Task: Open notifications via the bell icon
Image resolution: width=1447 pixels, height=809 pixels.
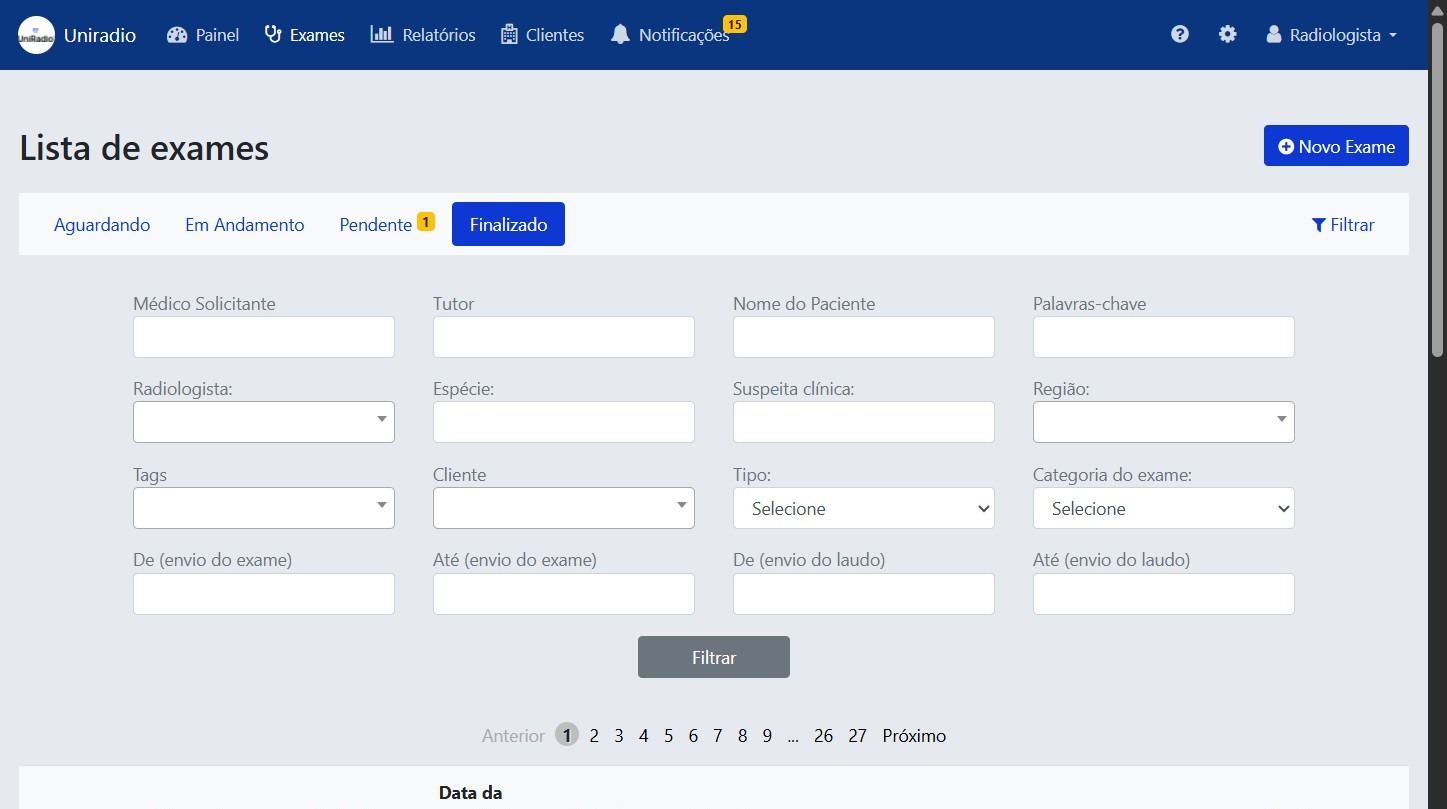Action: [620, 34]
